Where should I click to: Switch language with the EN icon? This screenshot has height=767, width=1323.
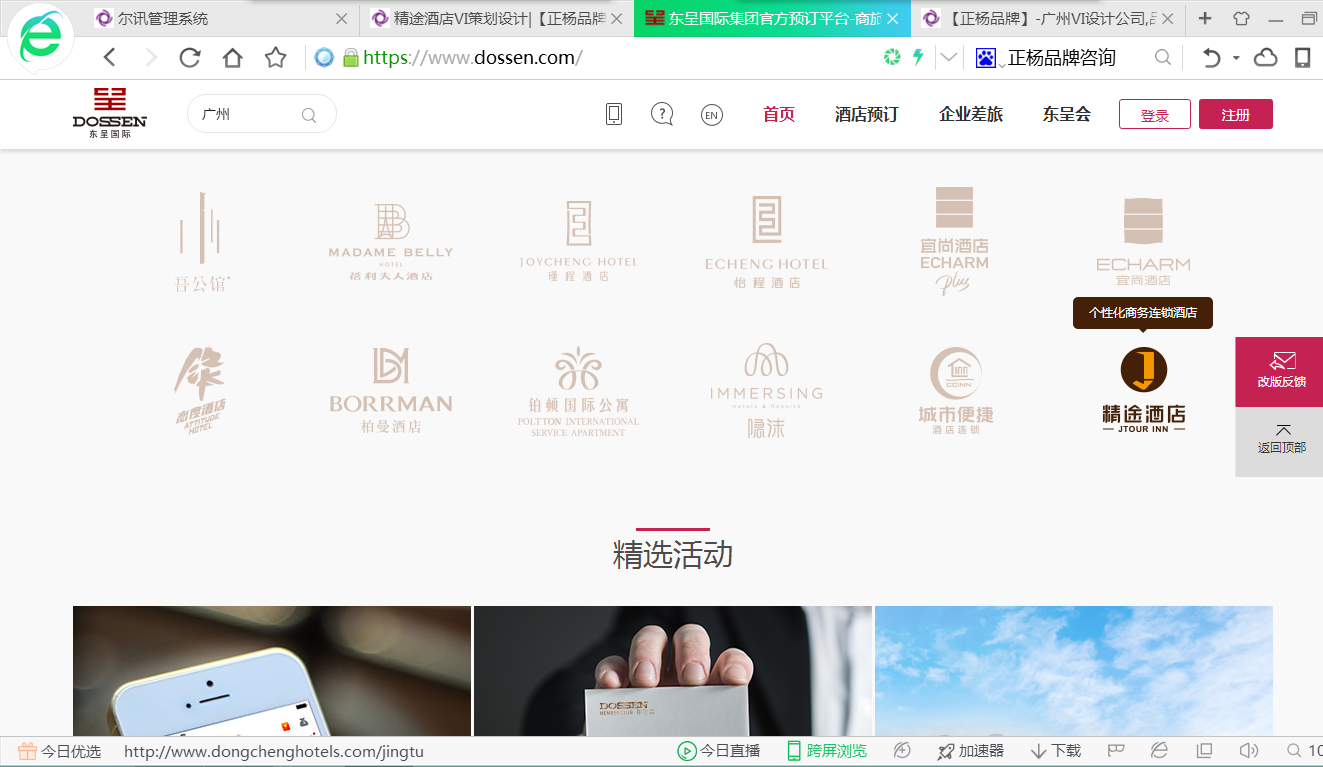(x=711, y=115)
